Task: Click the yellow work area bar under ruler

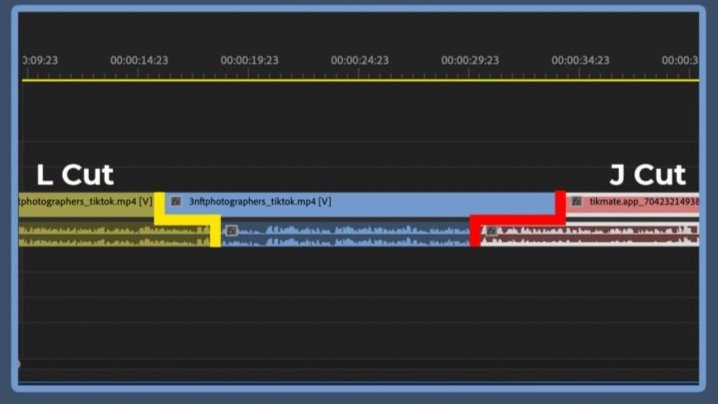Action: [360, 81]
